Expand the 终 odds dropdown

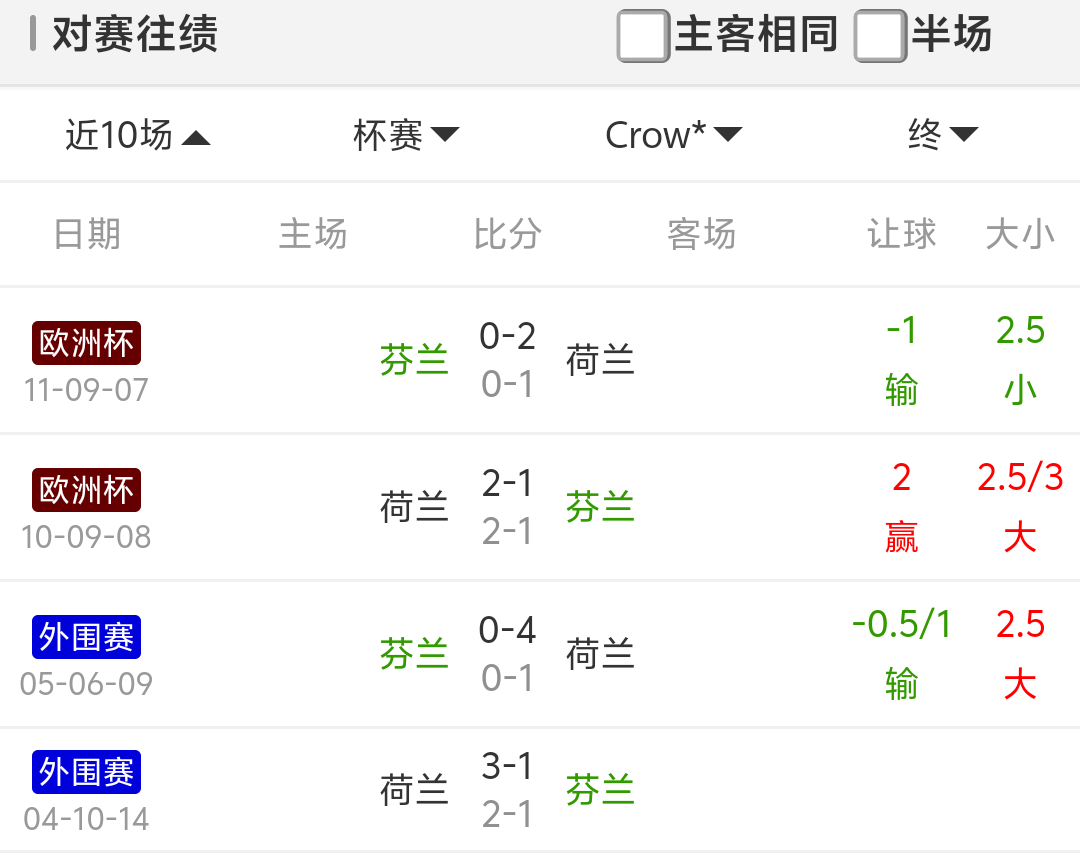tap(942, 135)
